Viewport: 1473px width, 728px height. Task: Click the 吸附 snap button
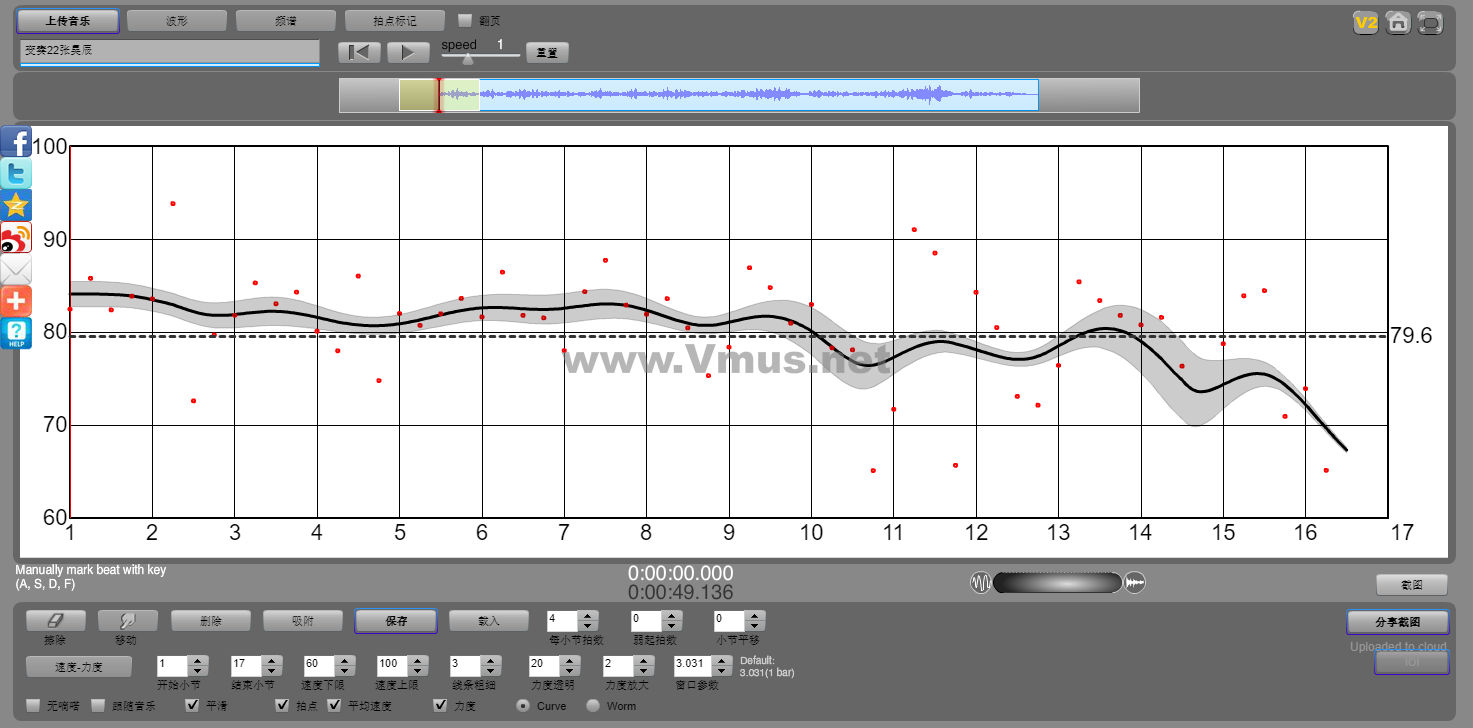click(x=303, y=621)
